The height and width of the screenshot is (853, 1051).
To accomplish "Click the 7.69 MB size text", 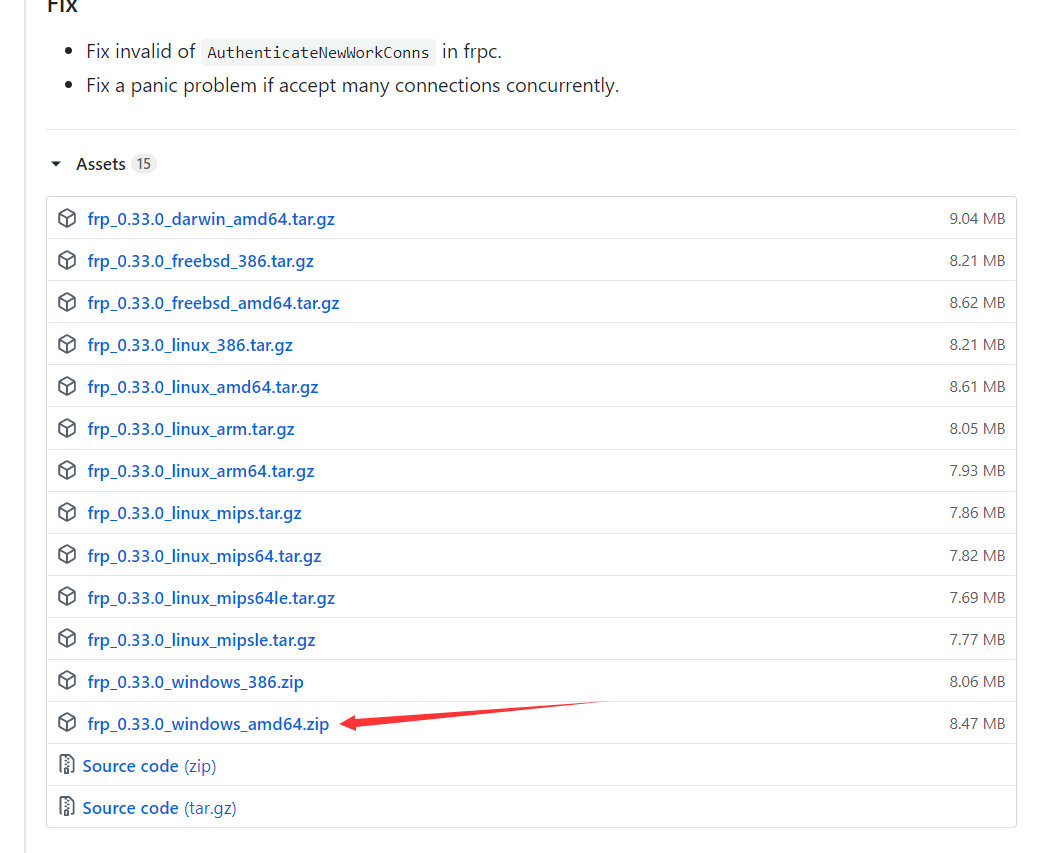I will pyautogui.click(x=977, y=598).
